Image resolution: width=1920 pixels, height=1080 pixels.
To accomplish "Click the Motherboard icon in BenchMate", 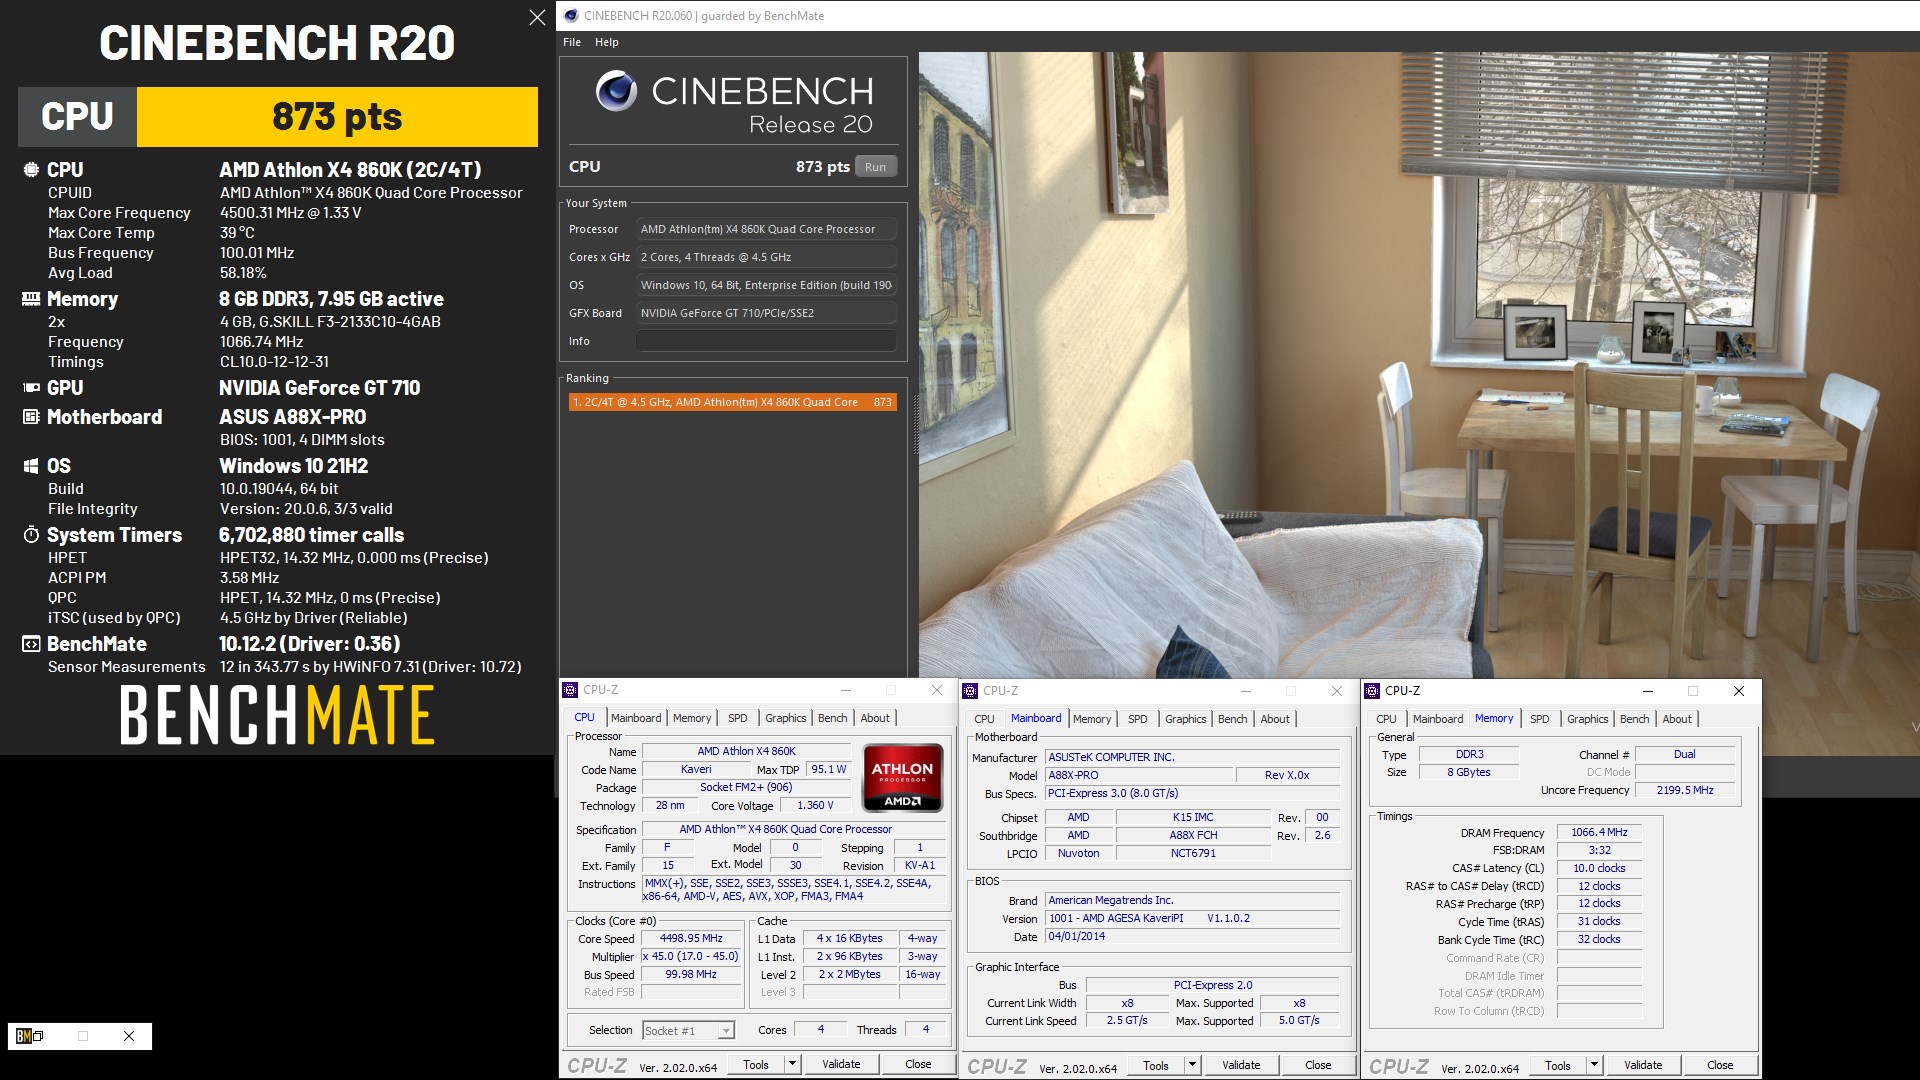I will tap(31, 417).
